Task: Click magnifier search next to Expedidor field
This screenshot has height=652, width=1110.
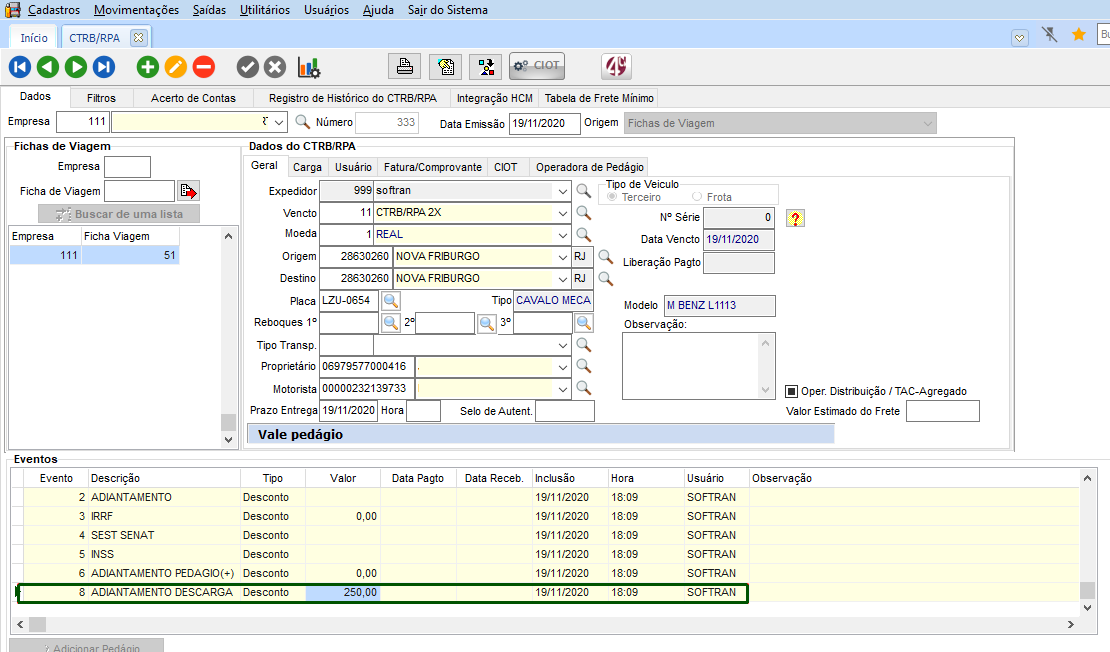Action: coord(584,190)
